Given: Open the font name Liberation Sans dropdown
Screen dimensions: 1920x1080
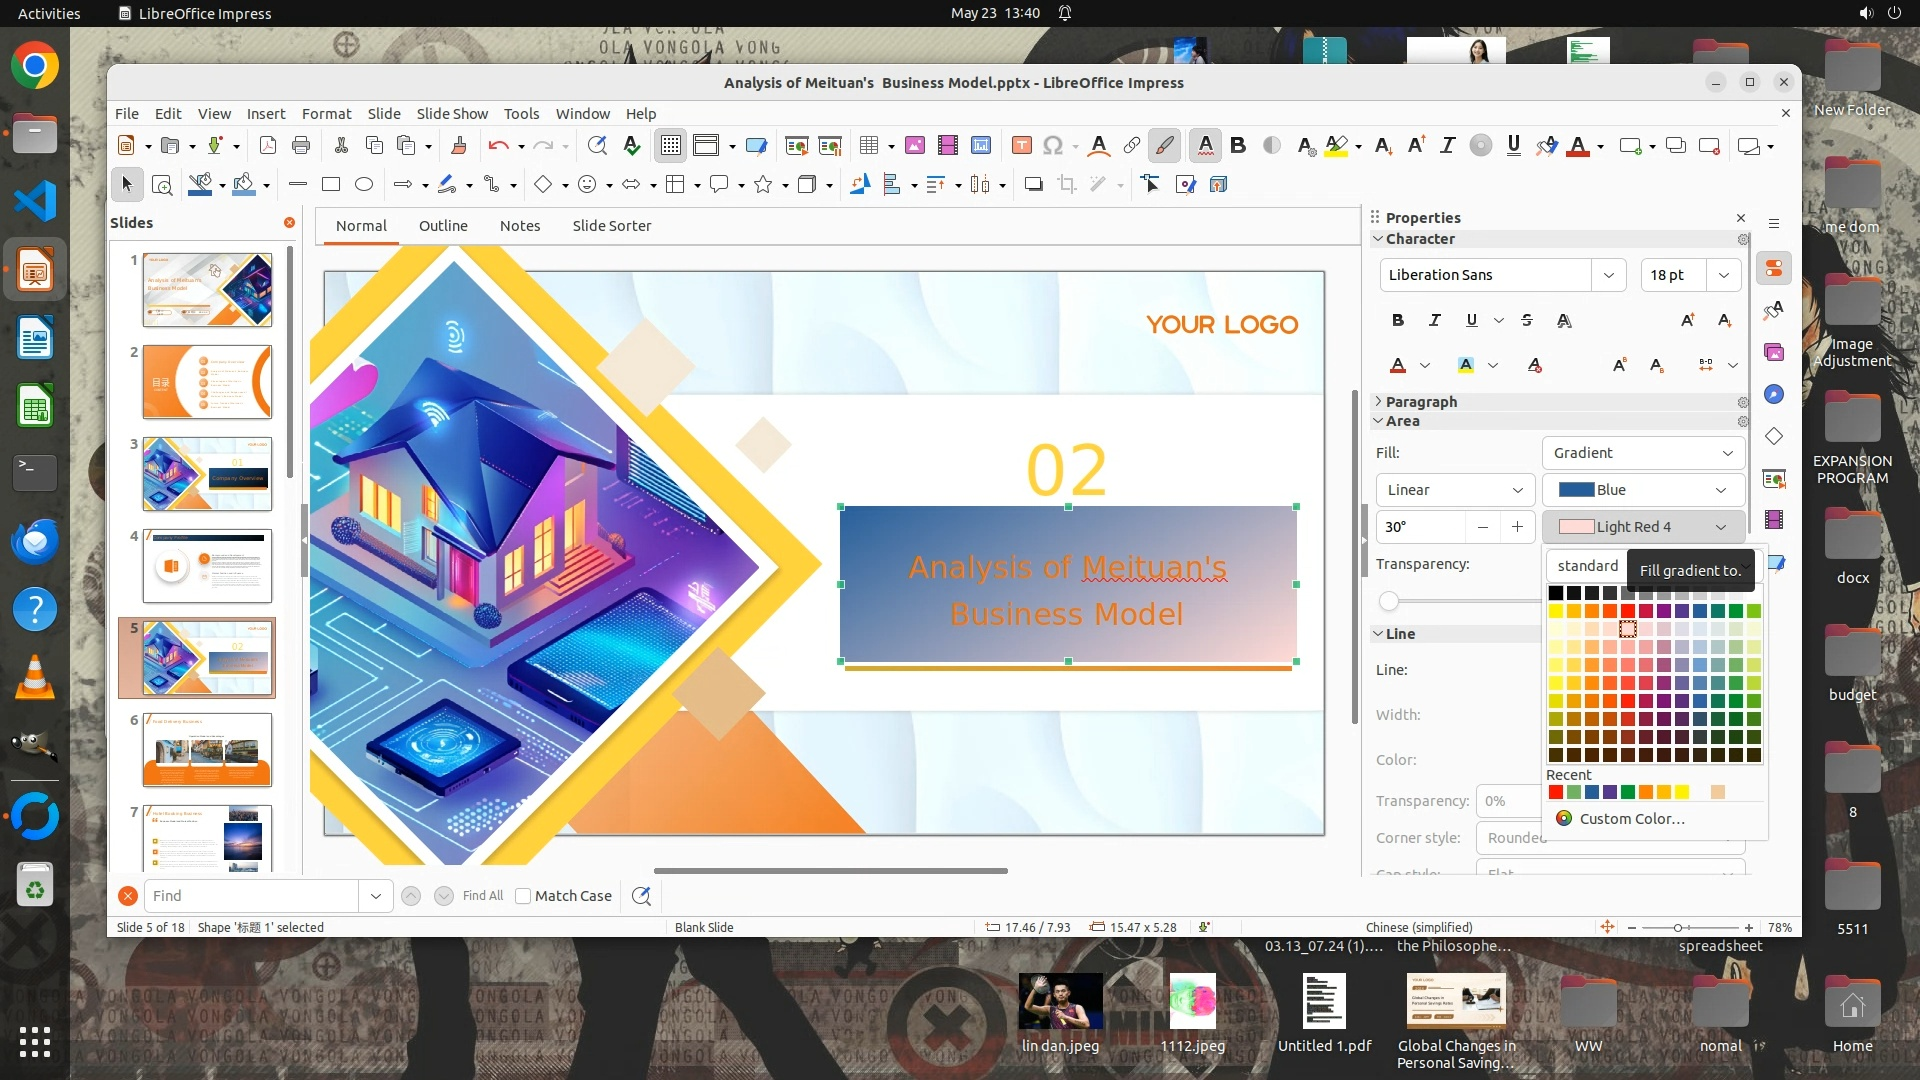Looking at the screenshot, I should (1608, 275).
